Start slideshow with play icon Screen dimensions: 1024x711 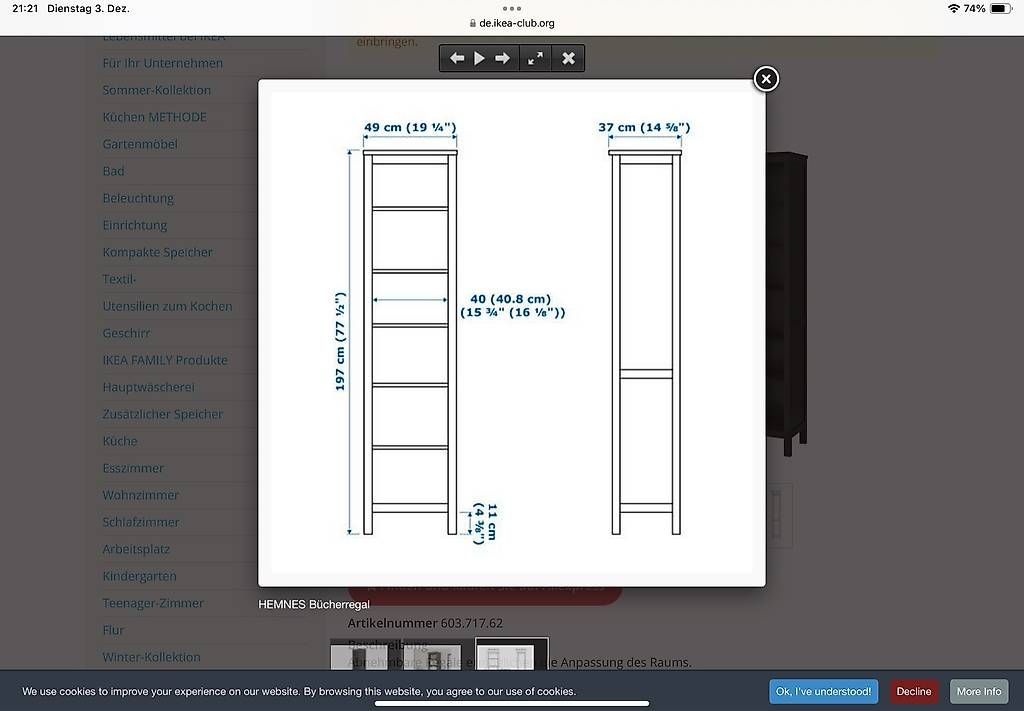pos(479,59)
